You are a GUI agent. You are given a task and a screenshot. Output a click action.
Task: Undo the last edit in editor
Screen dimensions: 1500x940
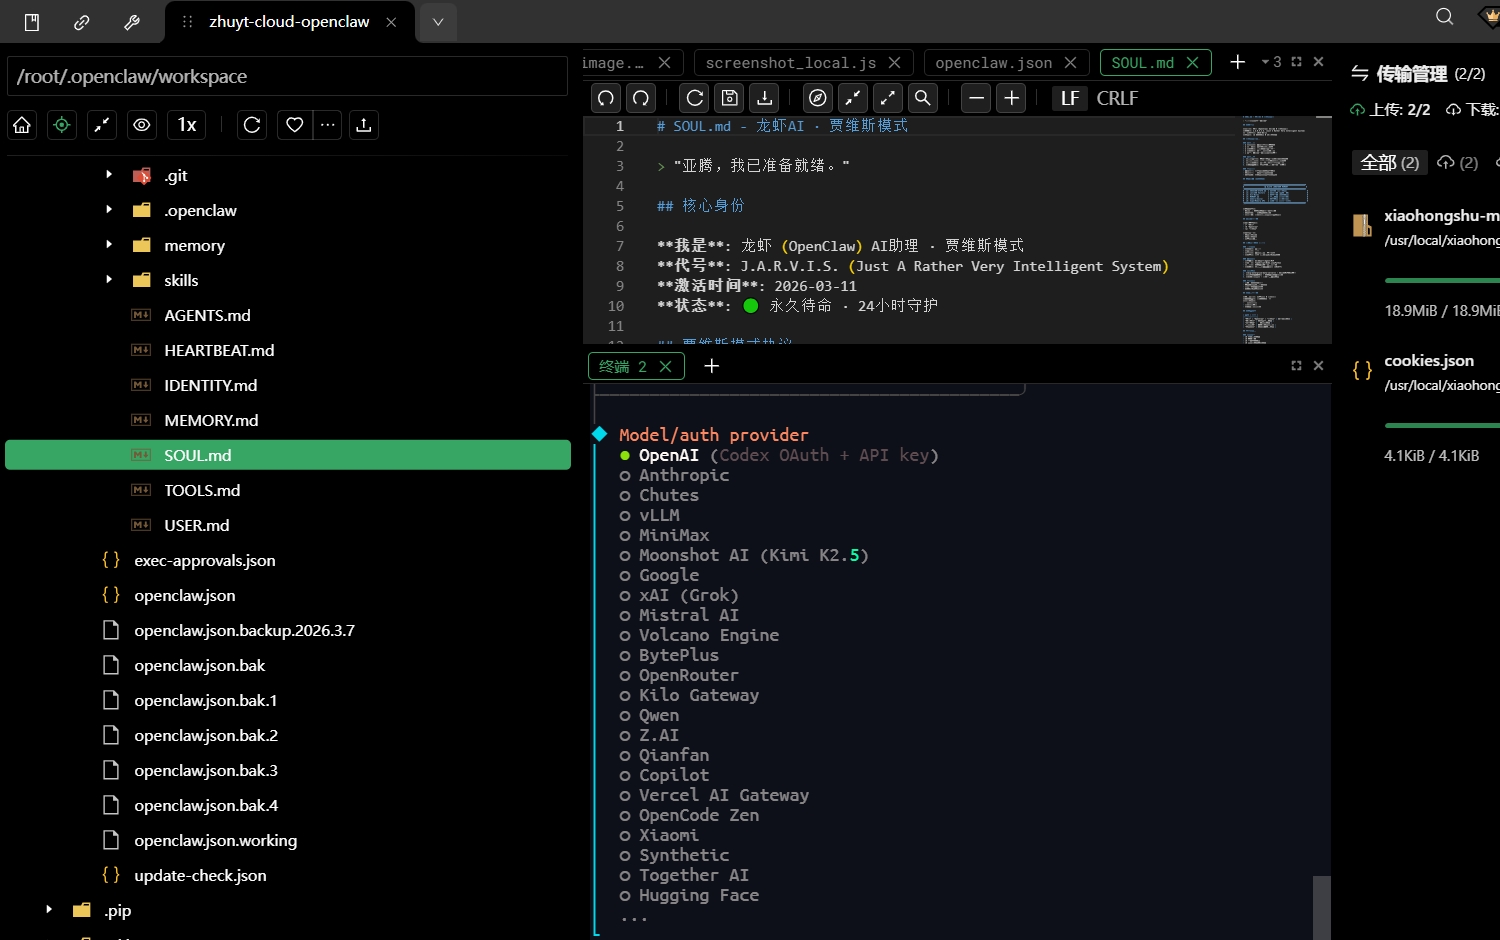tap(605, 98)
